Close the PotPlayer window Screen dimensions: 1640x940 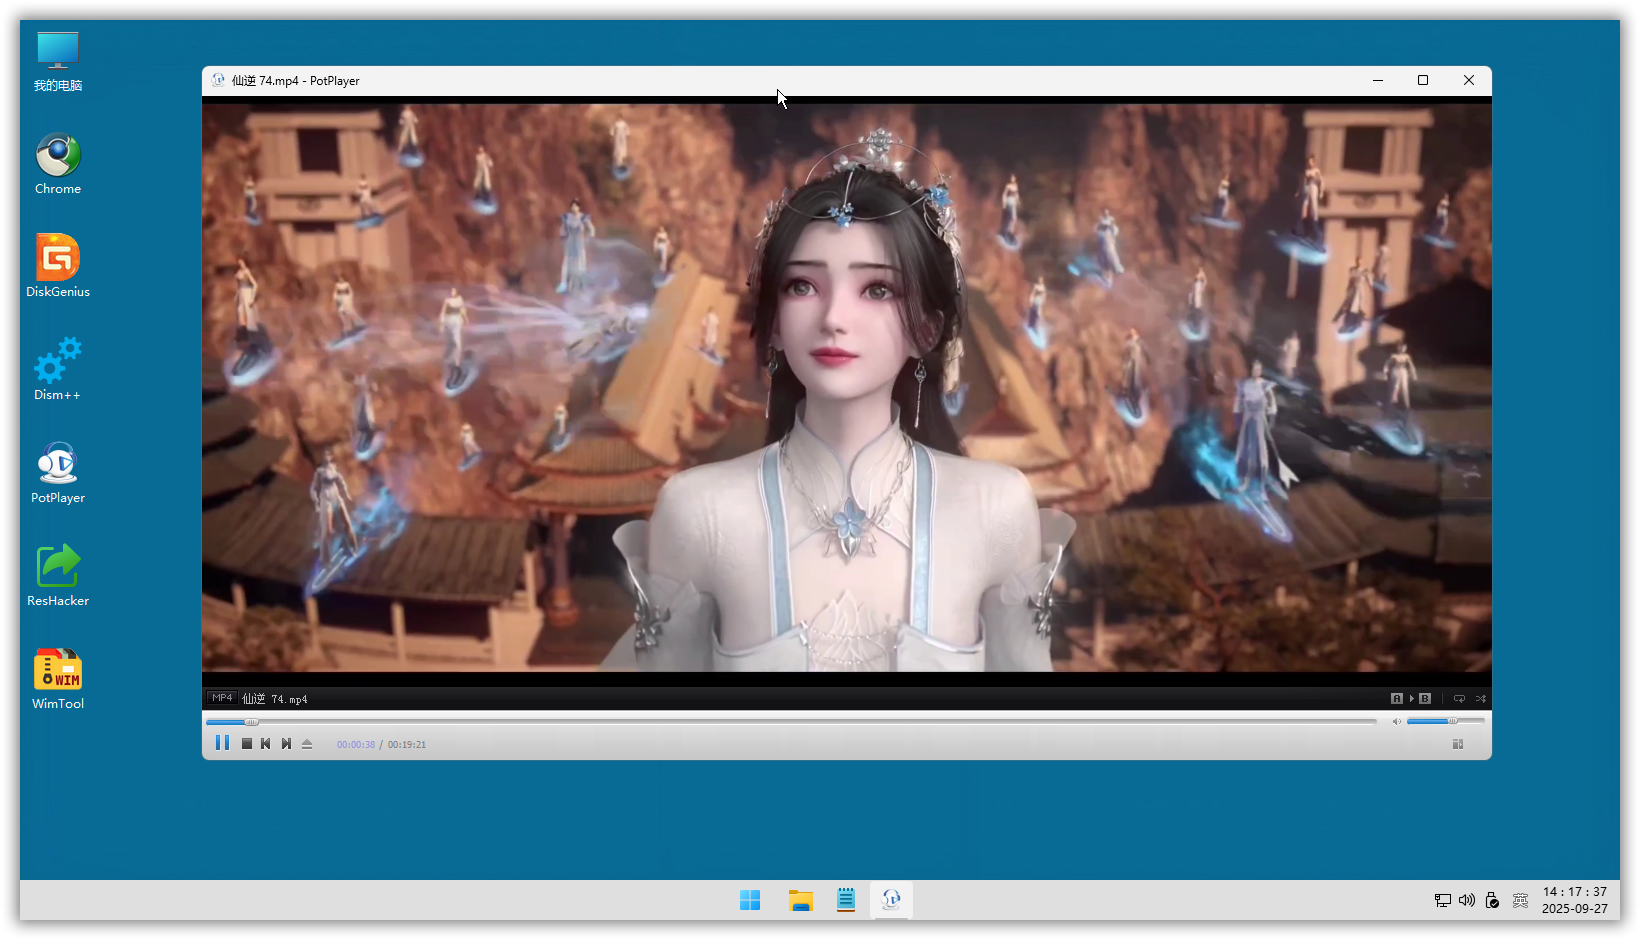[1469, 80]
